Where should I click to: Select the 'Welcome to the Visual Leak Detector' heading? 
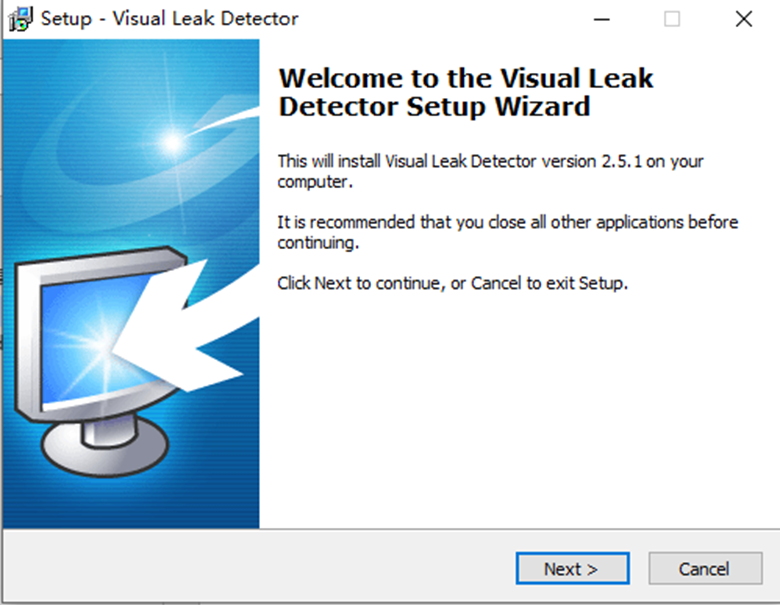(x=465, y=92)
